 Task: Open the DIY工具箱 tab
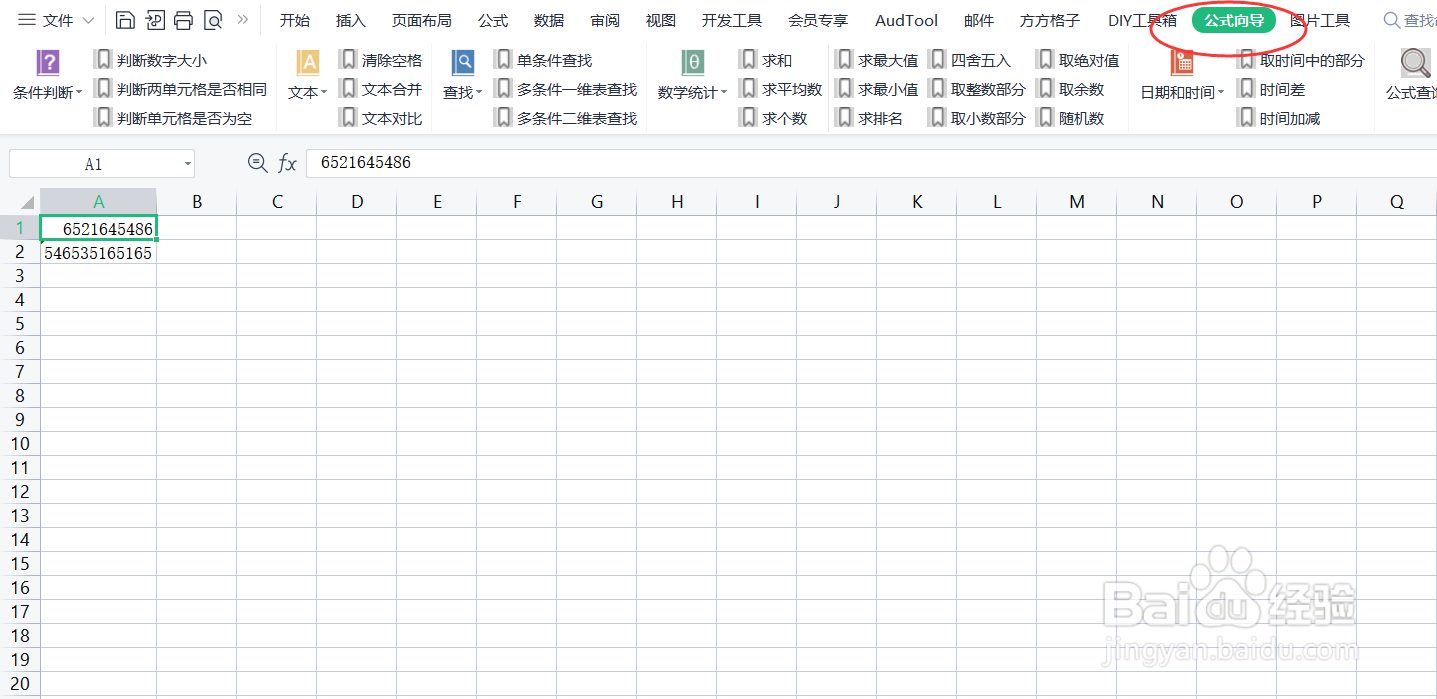[1142, 20]
